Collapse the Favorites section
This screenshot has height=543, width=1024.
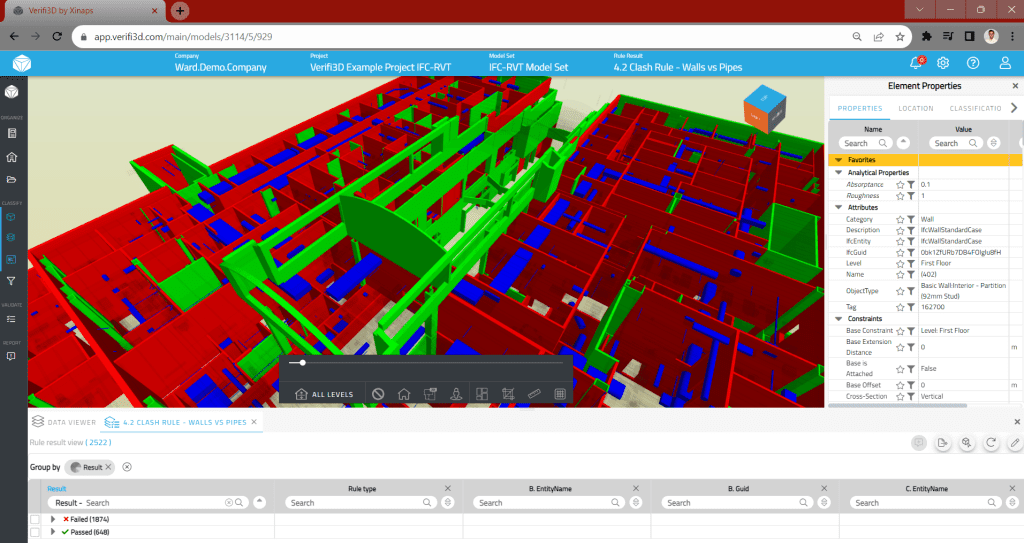pyautogui.click(x=839, y=159)
